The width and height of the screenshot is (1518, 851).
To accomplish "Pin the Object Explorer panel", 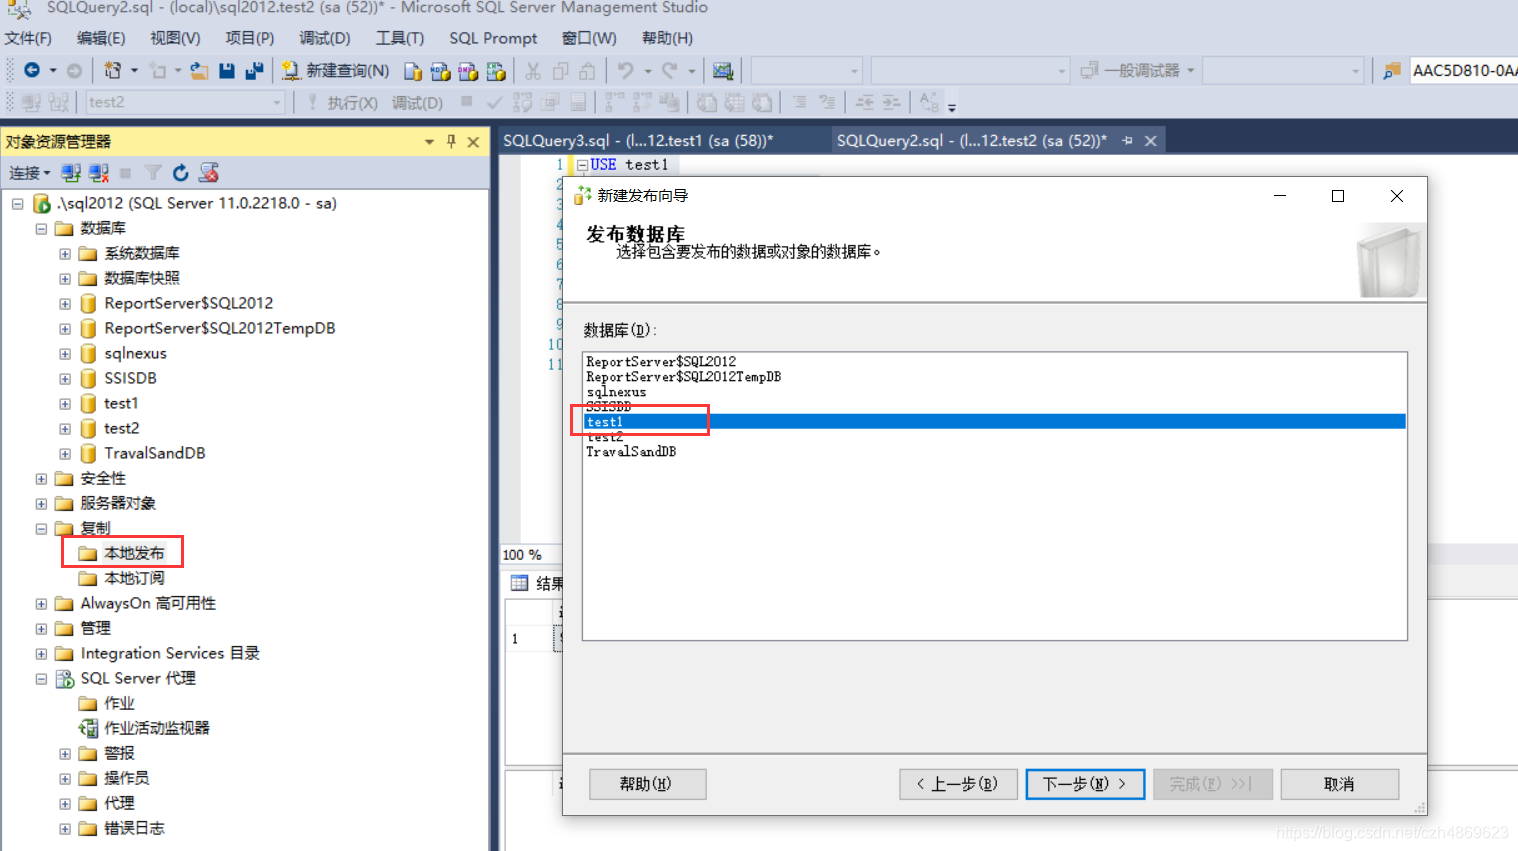I will (x=451, y=141).
